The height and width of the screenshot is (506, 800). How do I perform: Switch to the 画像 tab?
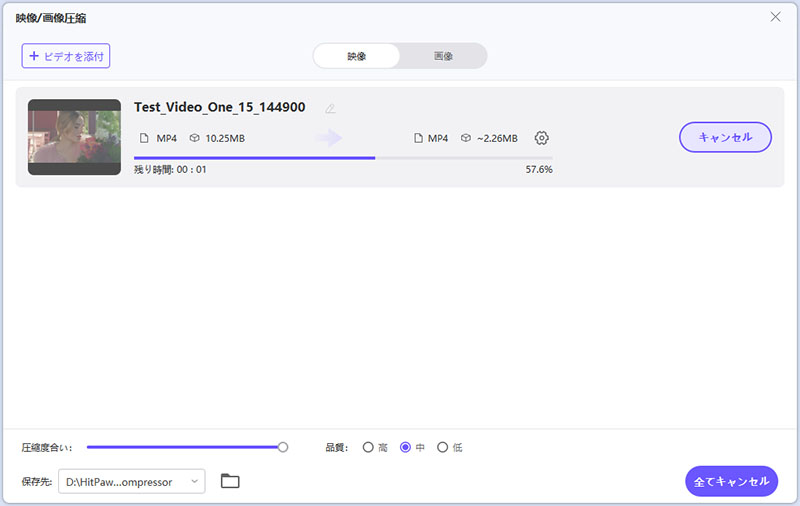443,56
